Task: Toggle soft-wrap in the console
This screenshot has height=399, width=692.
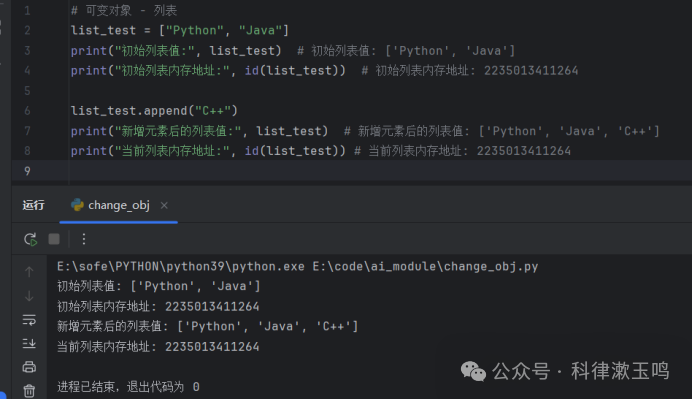Action: pos(29,320)
